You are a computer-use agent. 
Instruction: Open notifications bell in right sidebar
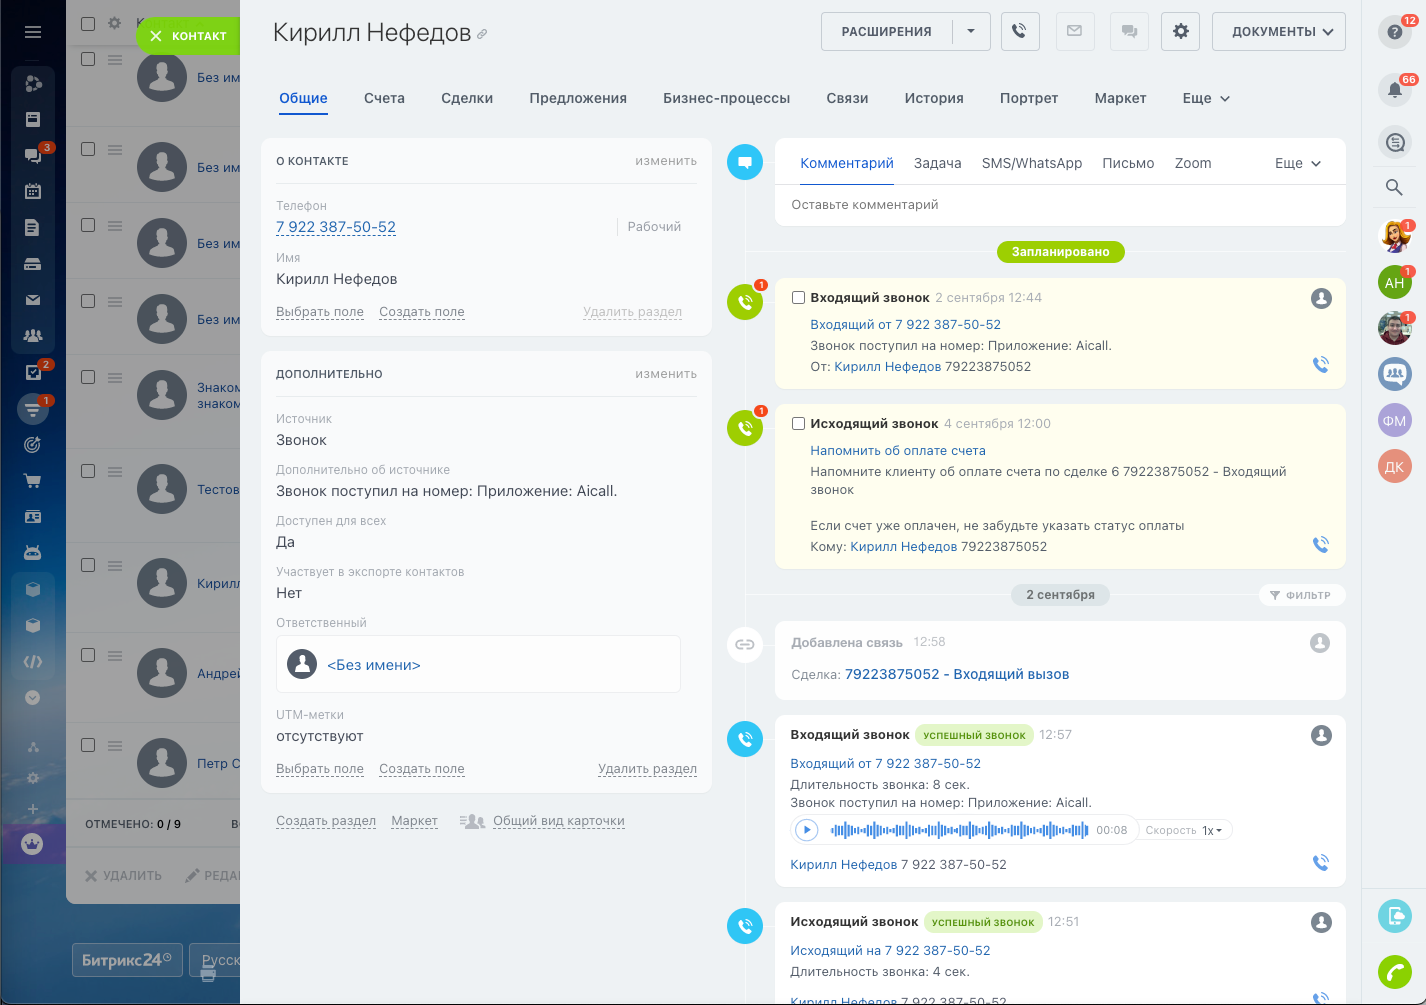[x=1395, y=90]
